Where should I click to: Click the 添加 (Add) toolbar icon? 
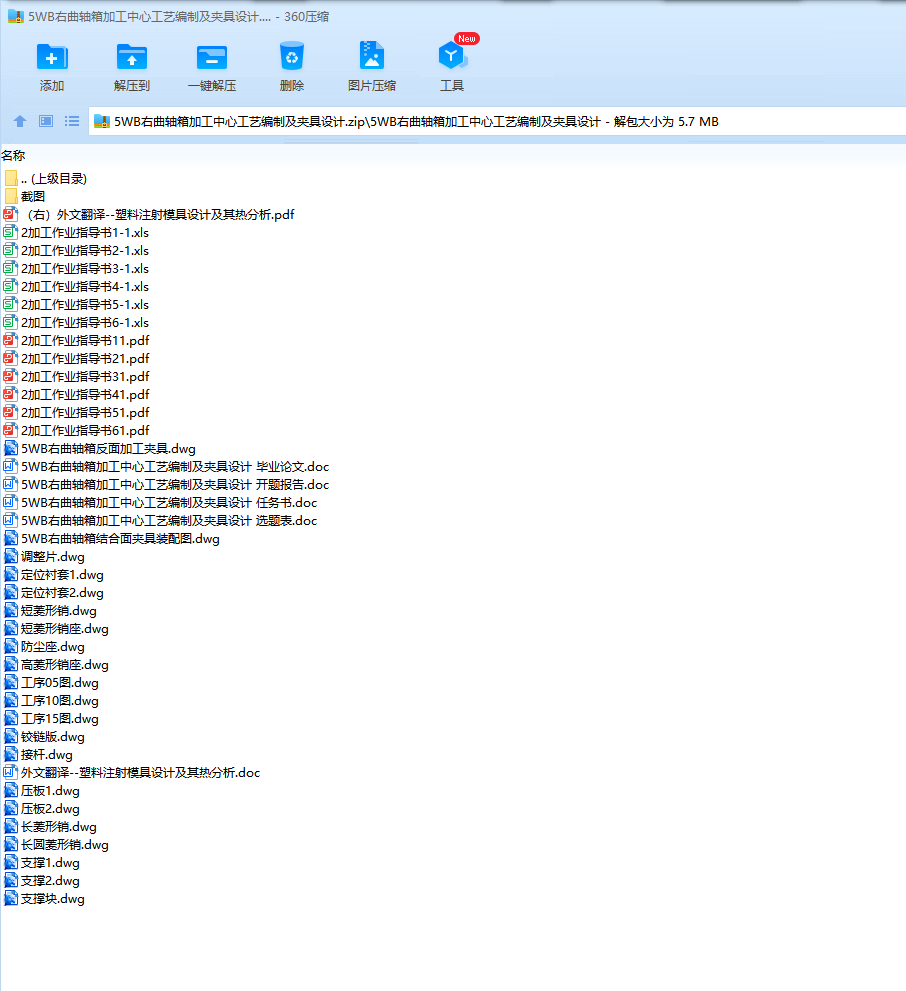click(52, 57)
